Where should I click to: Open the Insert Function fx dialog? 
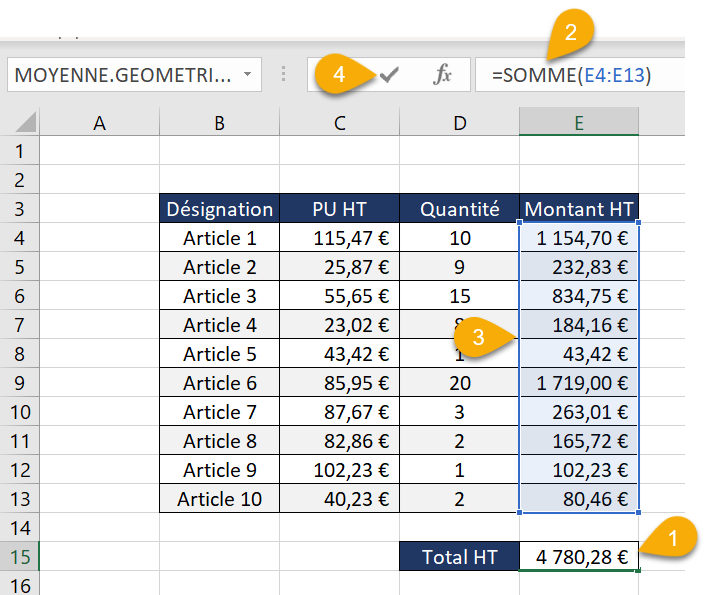point(442,75)
